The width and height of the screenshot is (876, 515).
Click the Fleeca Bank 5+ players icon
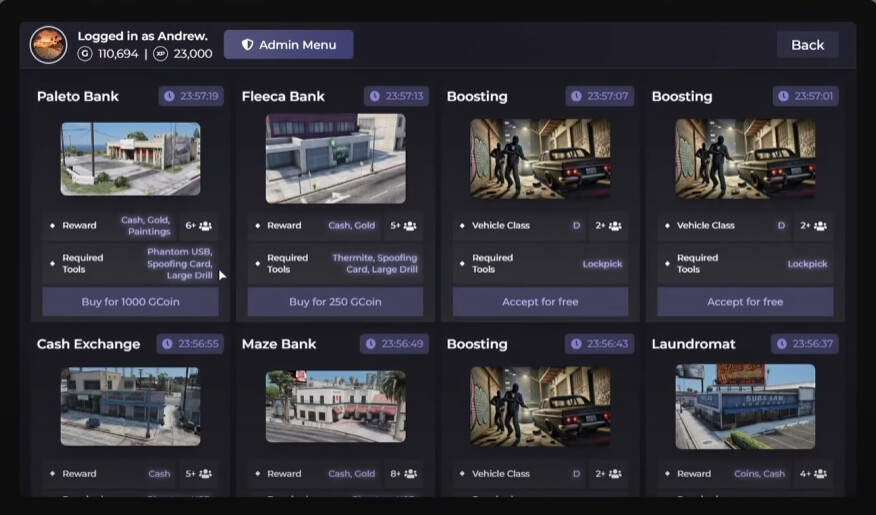[410, 226]
